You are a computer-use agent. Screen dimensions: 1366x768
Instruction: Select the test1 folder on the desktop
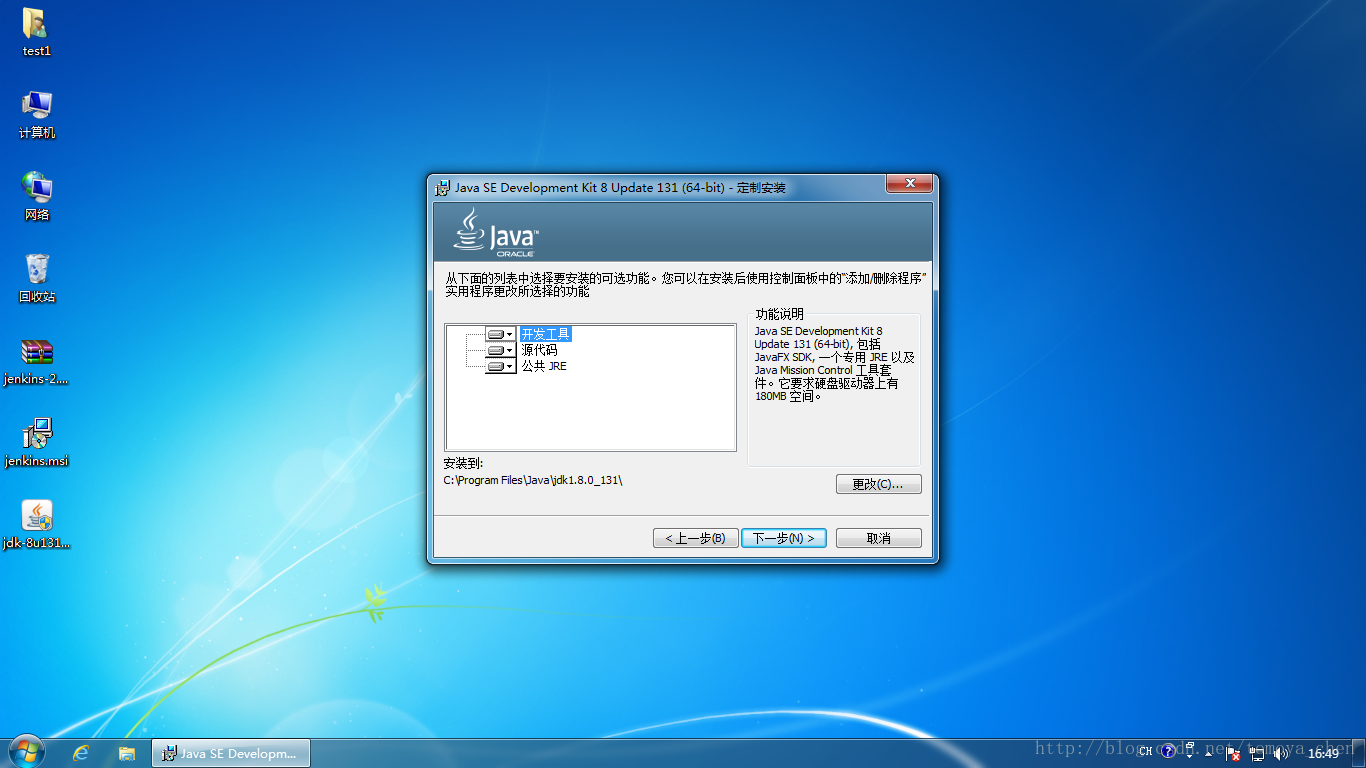37,32
